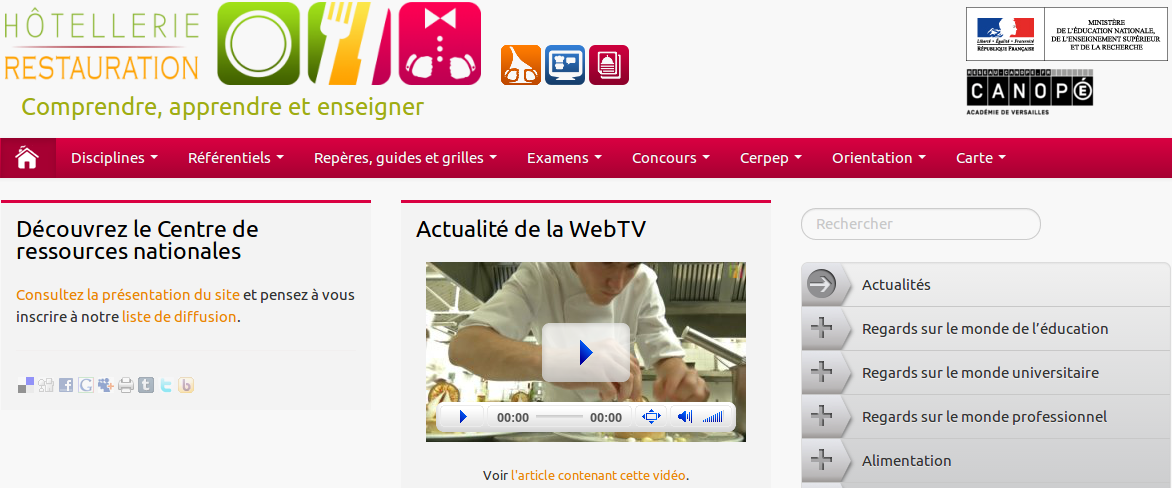Image resolution: width=1172 pixels, height=488 pixels.
Task: Mute the video player volume
Action: click(685, 417)
